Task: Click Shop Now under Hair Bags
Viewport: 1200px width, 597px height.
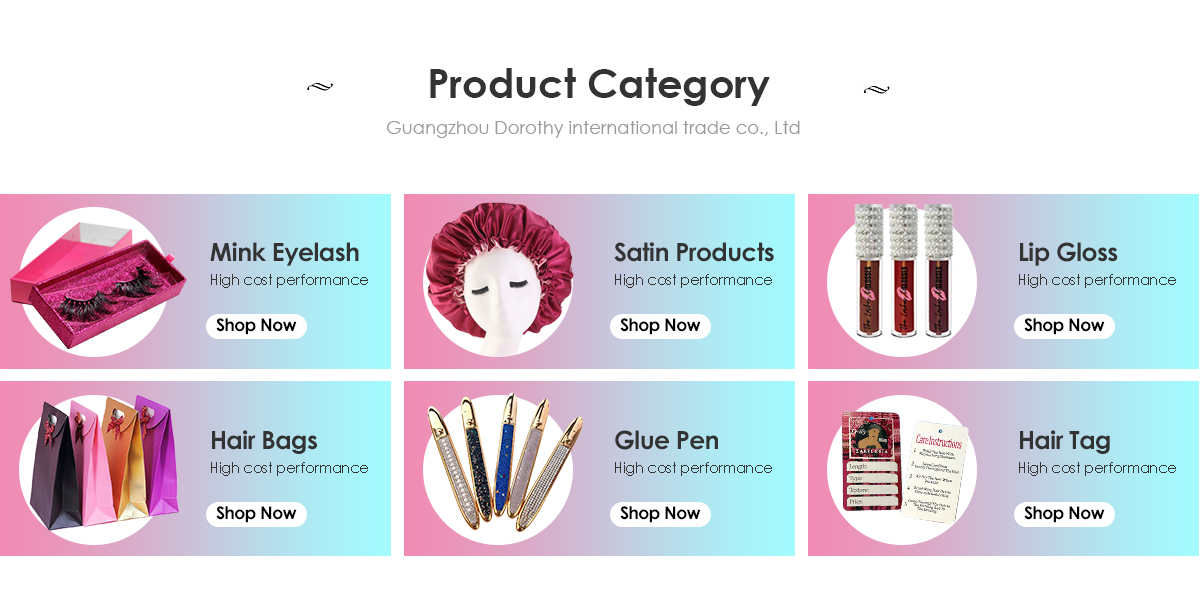Action: coord(256,514)
